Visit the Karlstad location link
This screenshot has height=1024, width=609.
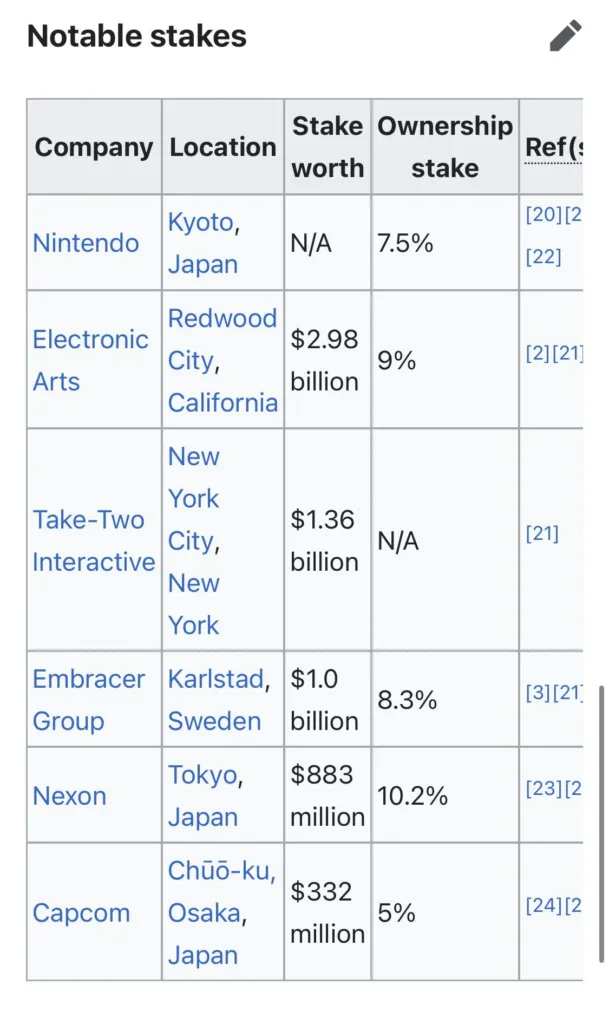tap(216, 679)
